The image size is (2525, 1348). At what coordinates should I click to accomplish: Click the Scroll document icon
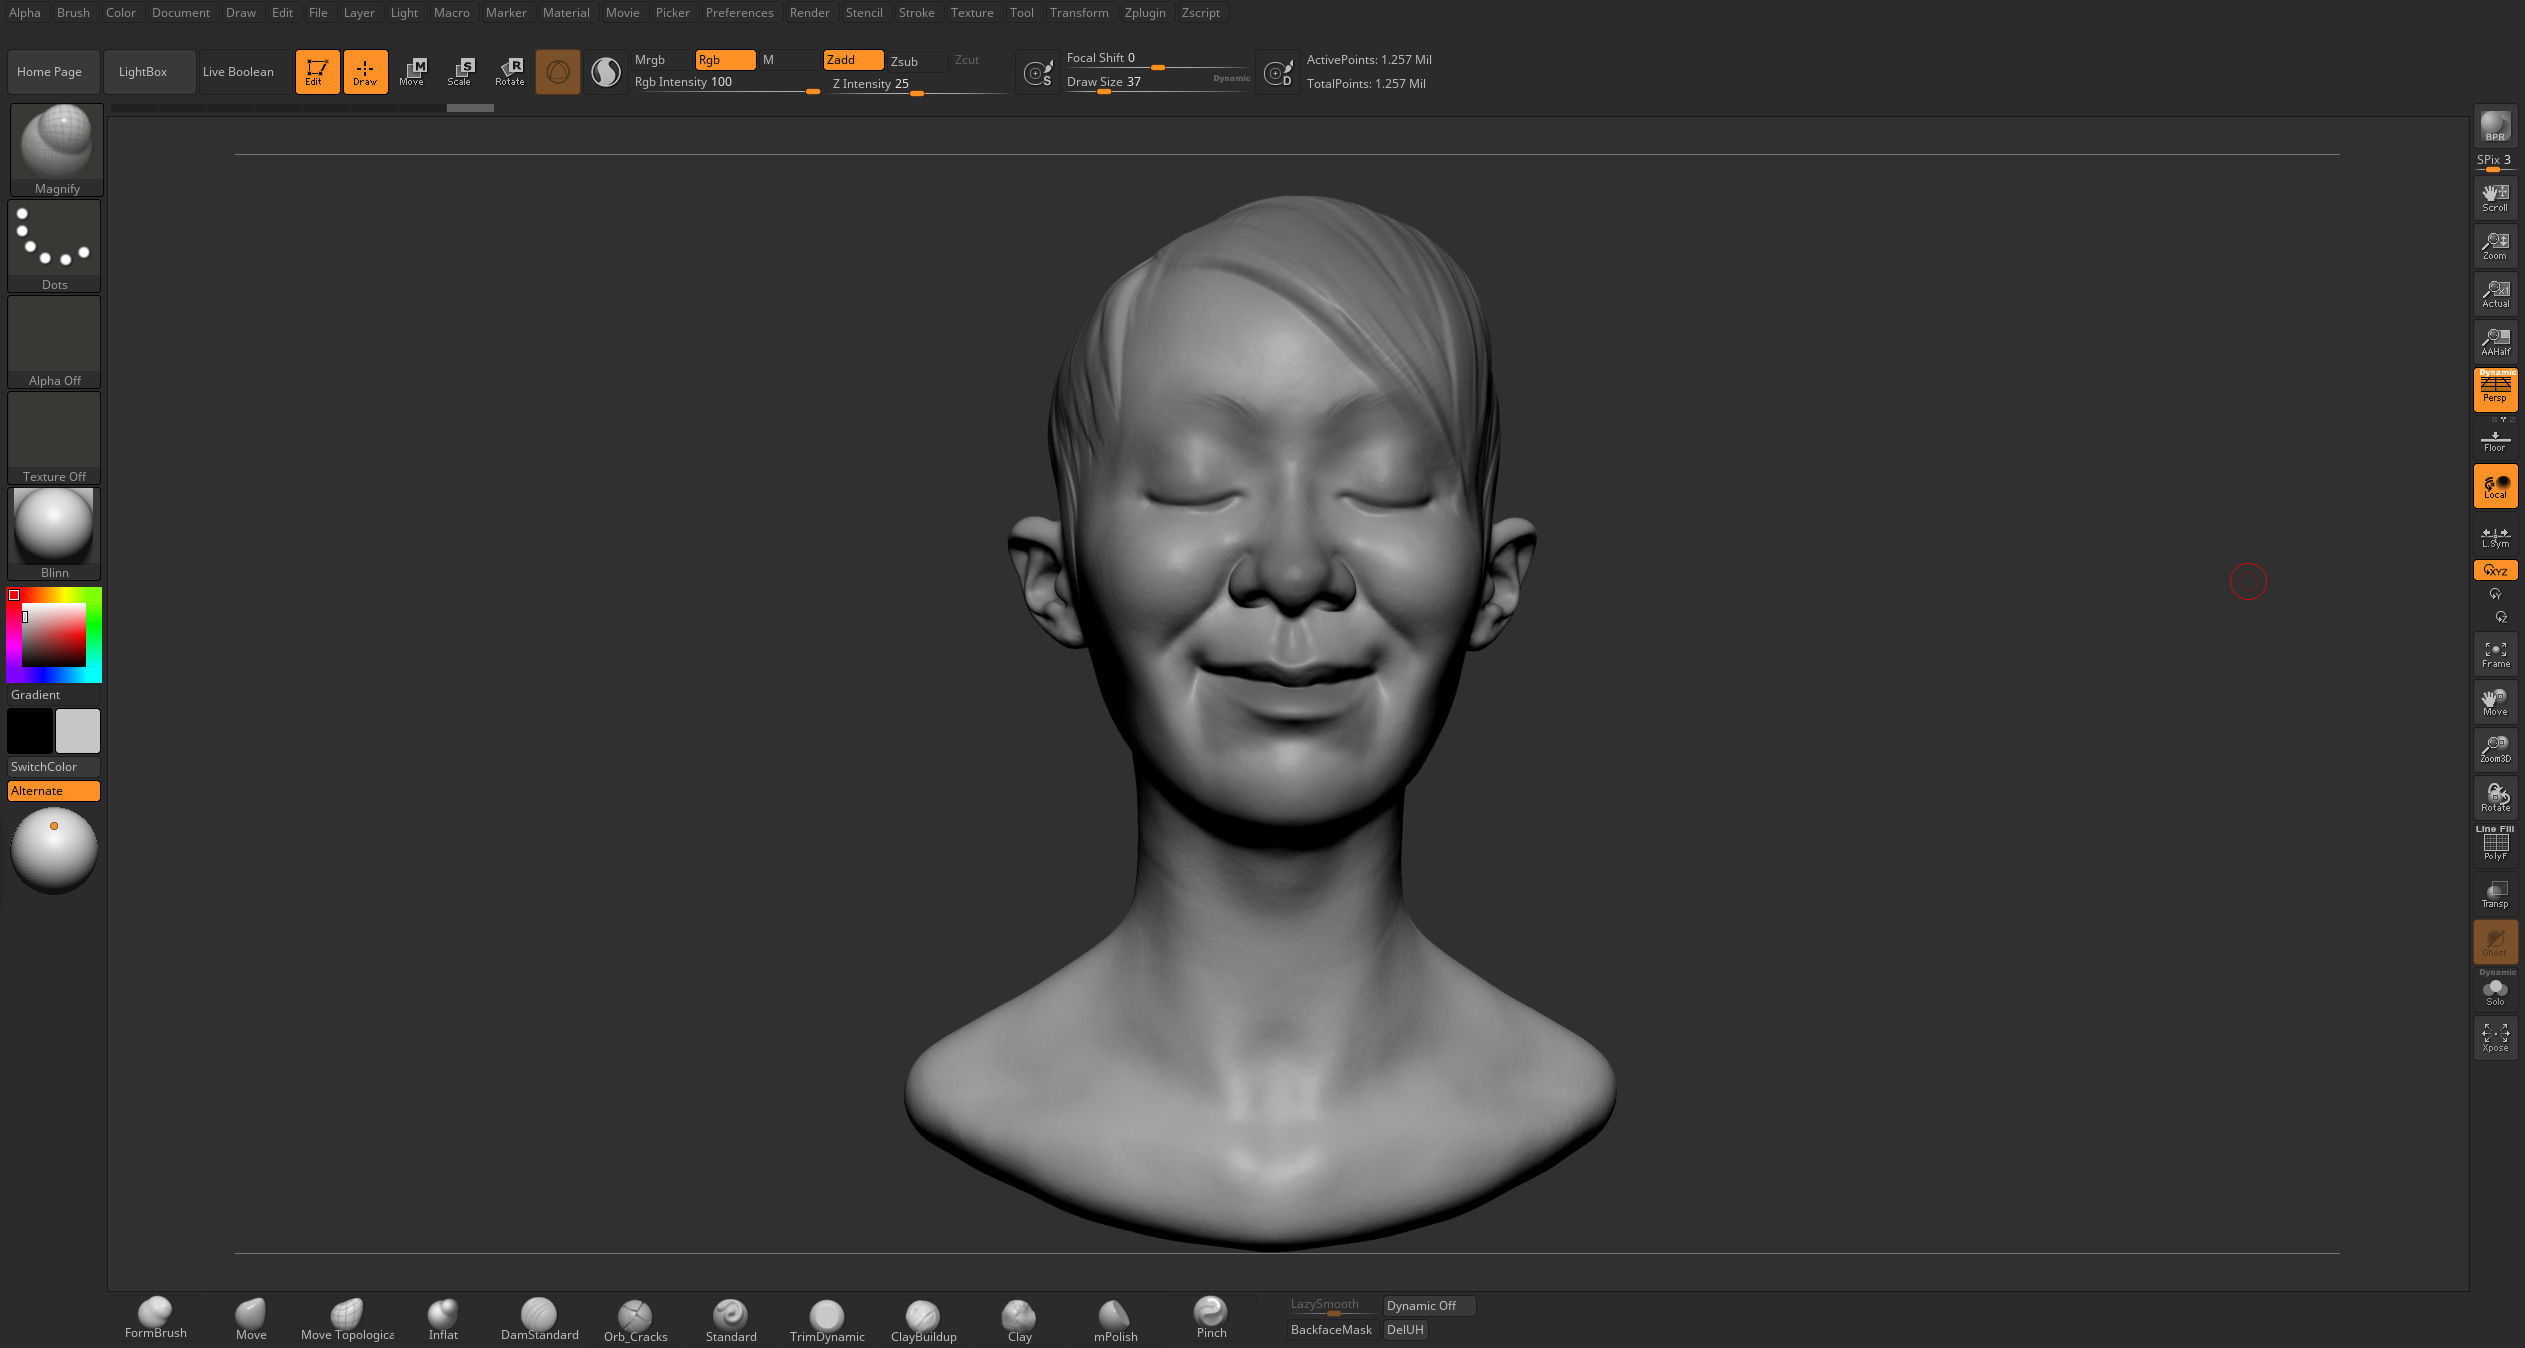2495,197
